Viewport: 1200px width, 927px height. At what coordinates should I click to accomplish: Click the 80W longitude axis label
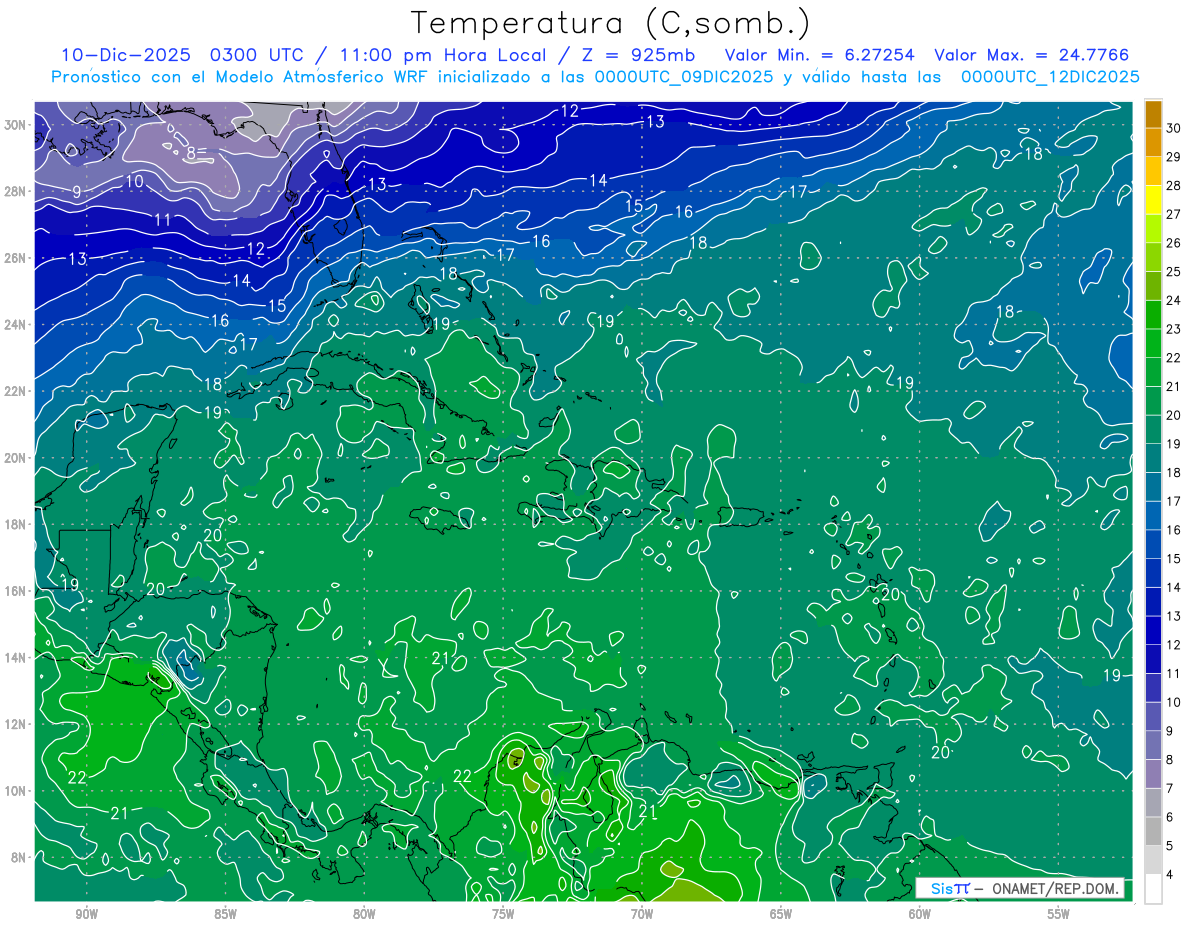point(364,914)
